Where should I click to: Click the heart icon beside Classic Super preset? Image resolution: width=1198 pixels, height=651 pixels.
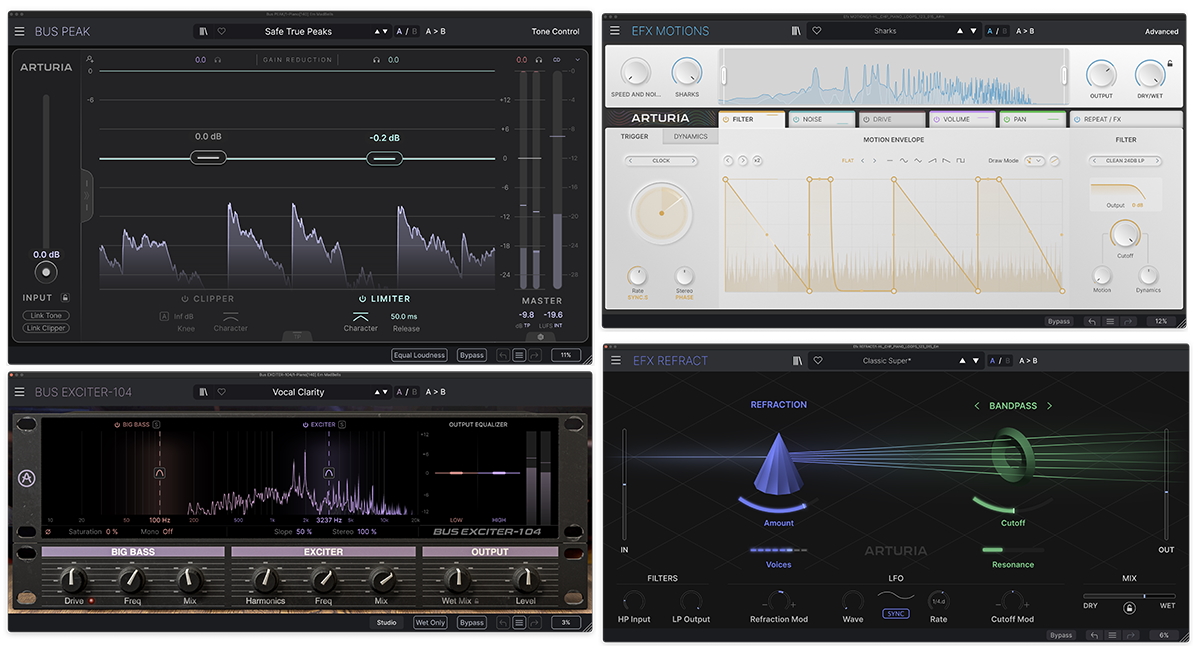click(x=817, y=361)
